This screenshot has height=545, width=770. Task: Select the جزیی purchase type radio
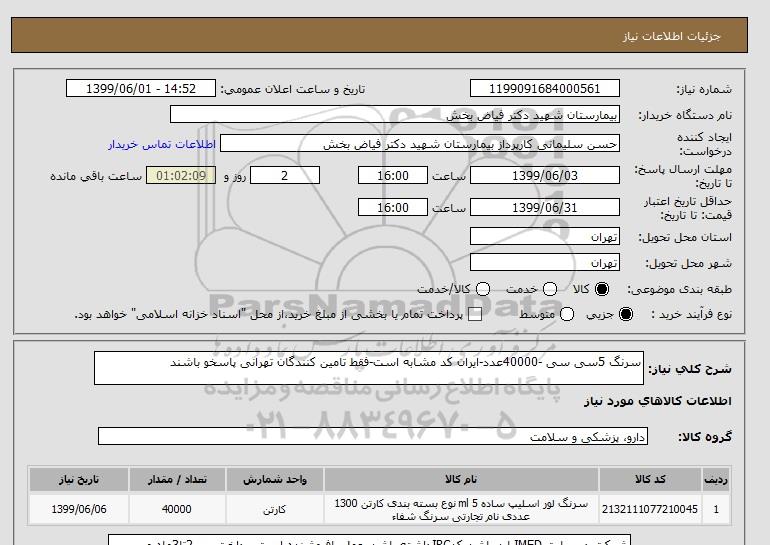[x=626, y=314]
